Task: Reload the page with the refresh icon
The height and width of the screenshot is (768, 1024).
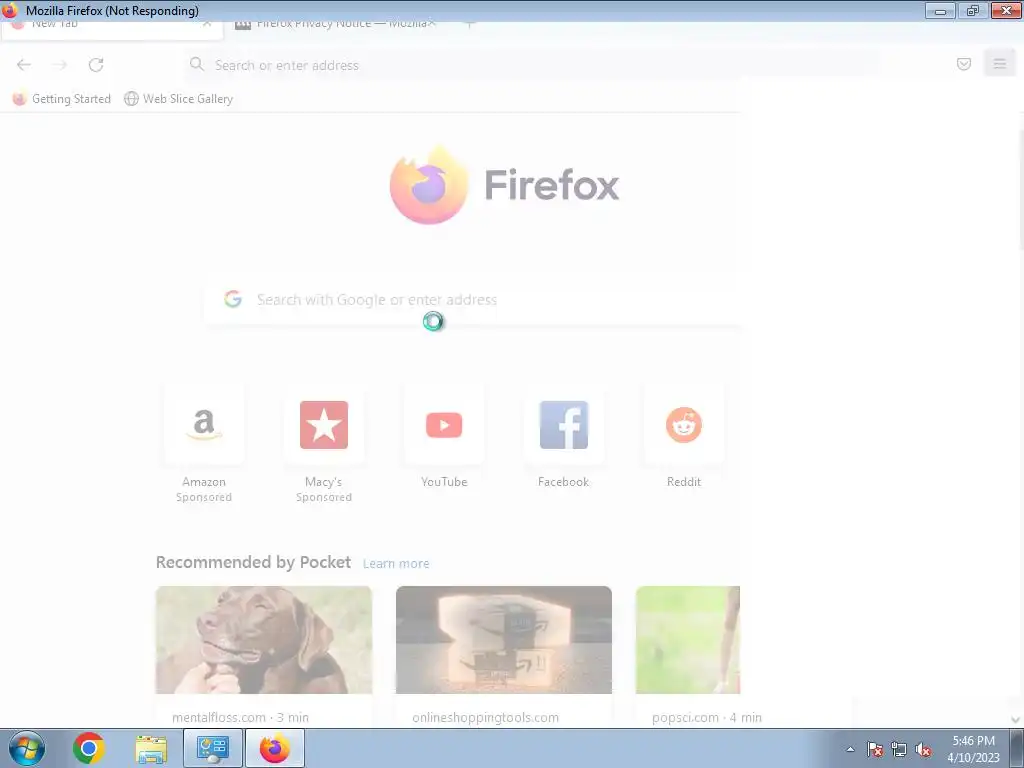Action: [96, 65]
